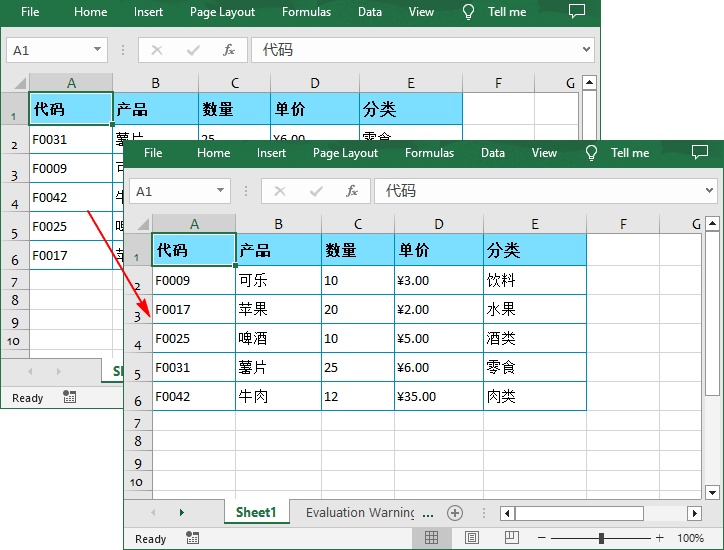Switch to Page Break Preview in status bar
The width and height of the screenshot is (724, 550).
(512, 538)
